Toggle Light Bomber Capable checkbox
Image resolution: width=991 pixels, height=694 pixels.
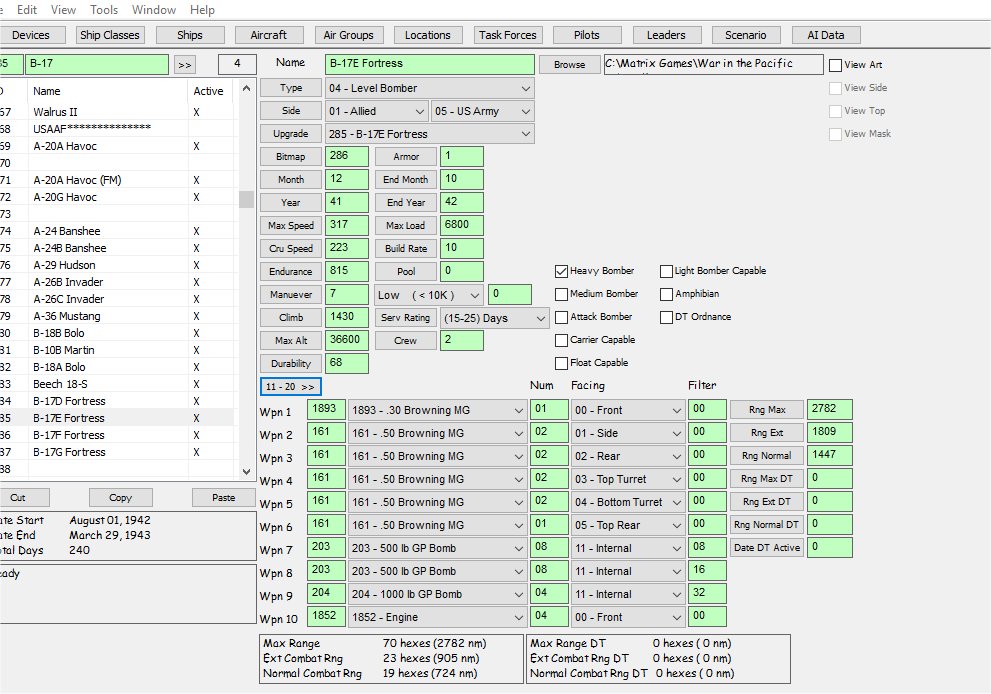click(666, 271)
